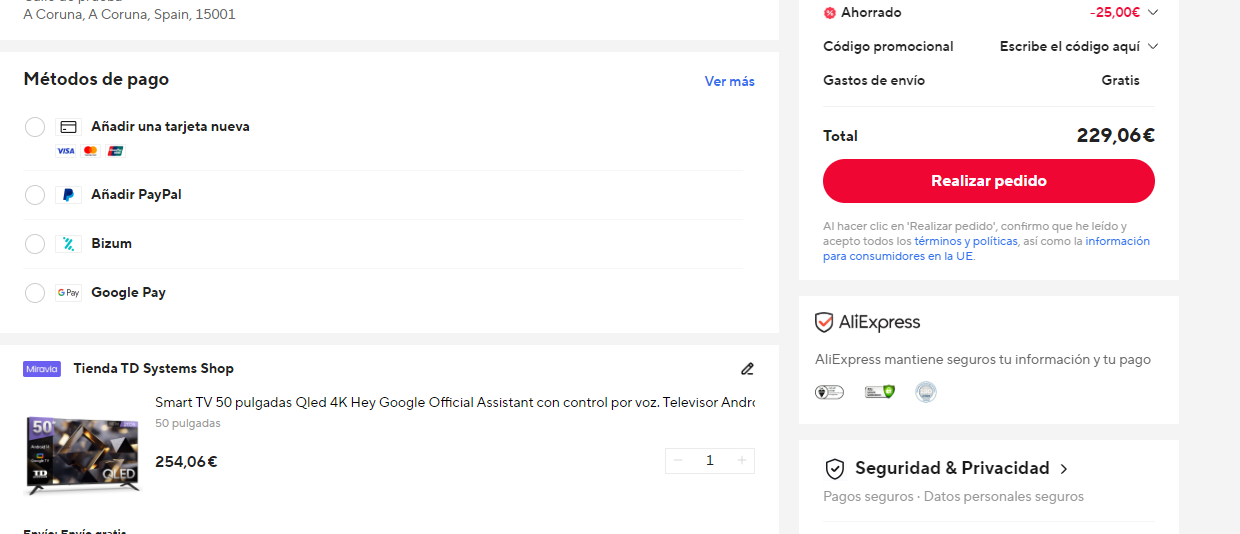Click the Bizum logo icon
1240x534 pixels.
click(68, 244)
